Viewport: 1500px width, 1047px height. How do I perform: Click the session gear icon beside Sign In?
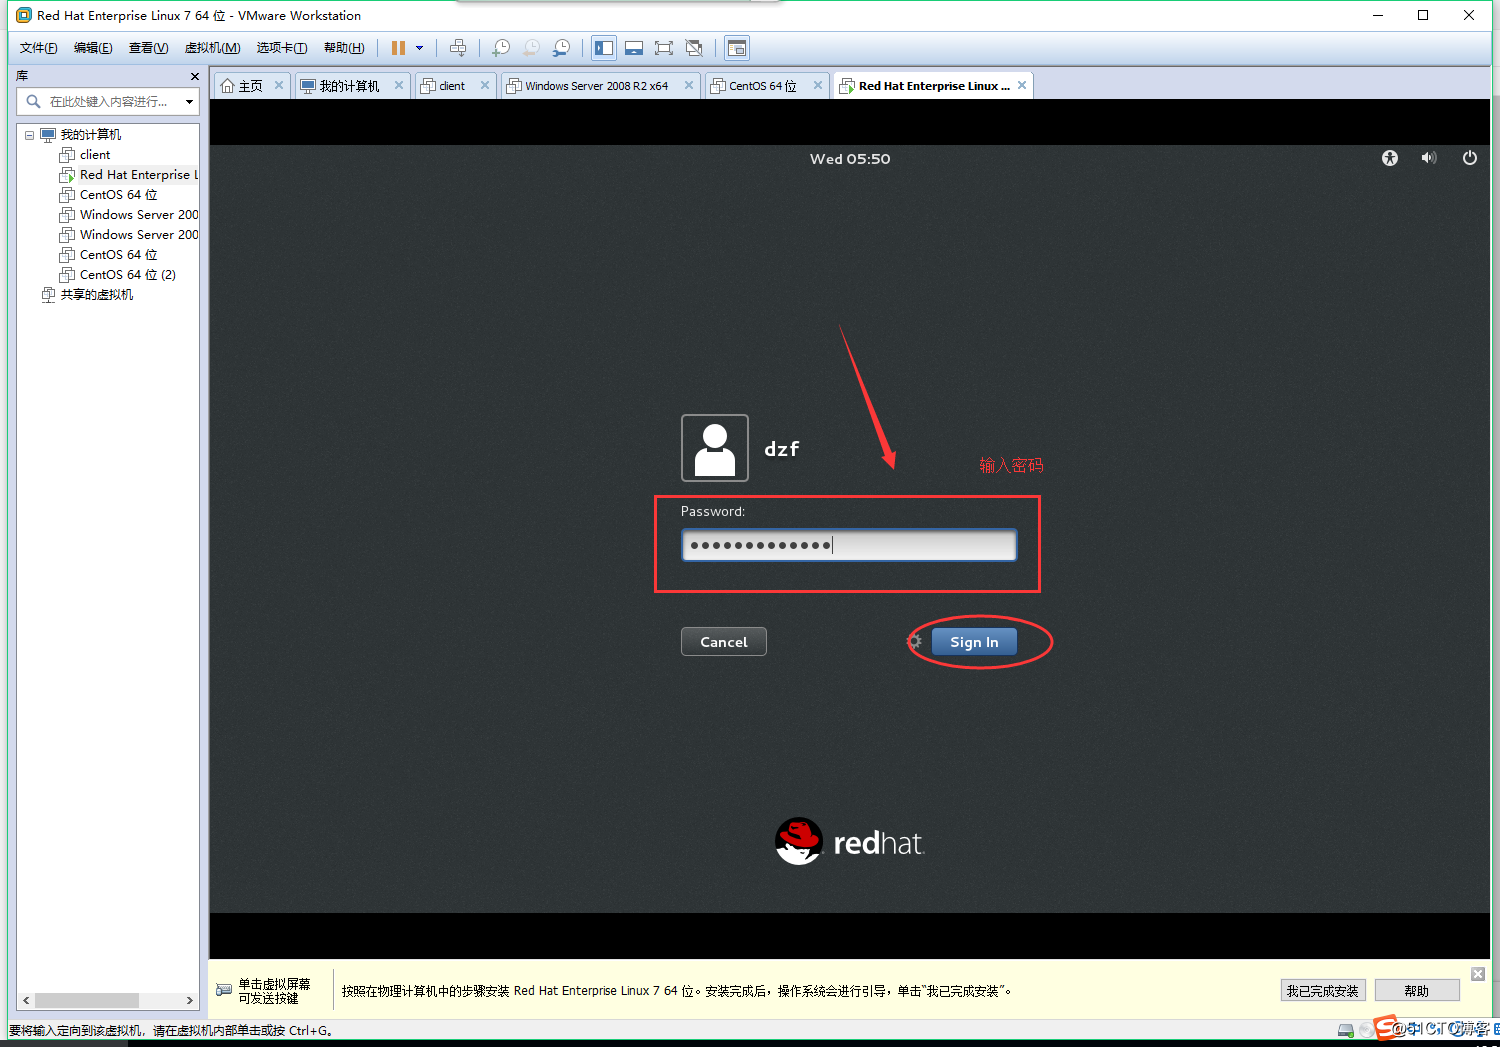pyautogui.click(x=914, y=642)
